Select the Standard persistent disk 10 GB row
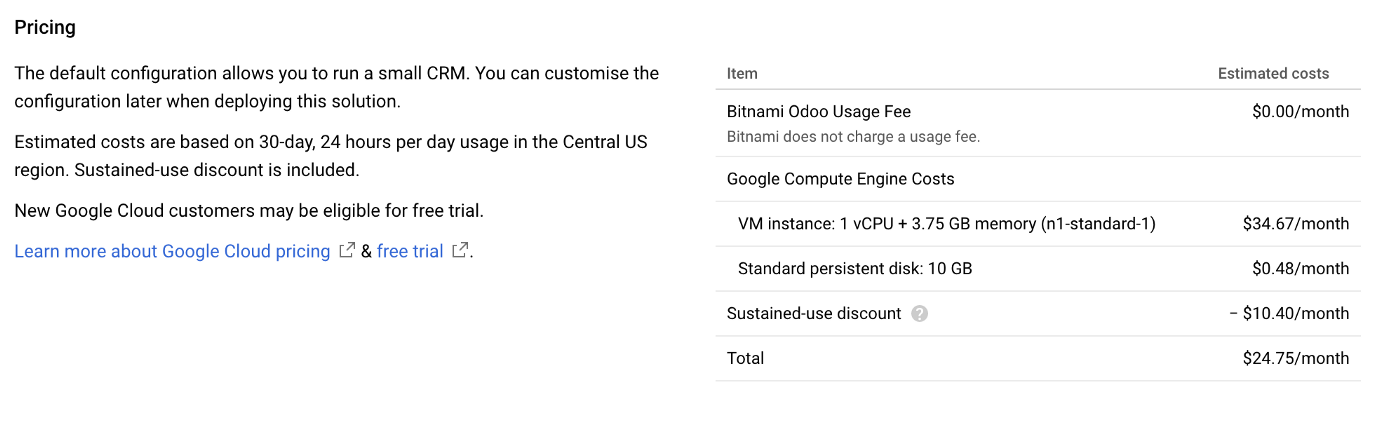Image resolution: width=1400 pixels, height=429 pixels. tap(1038, 269)
